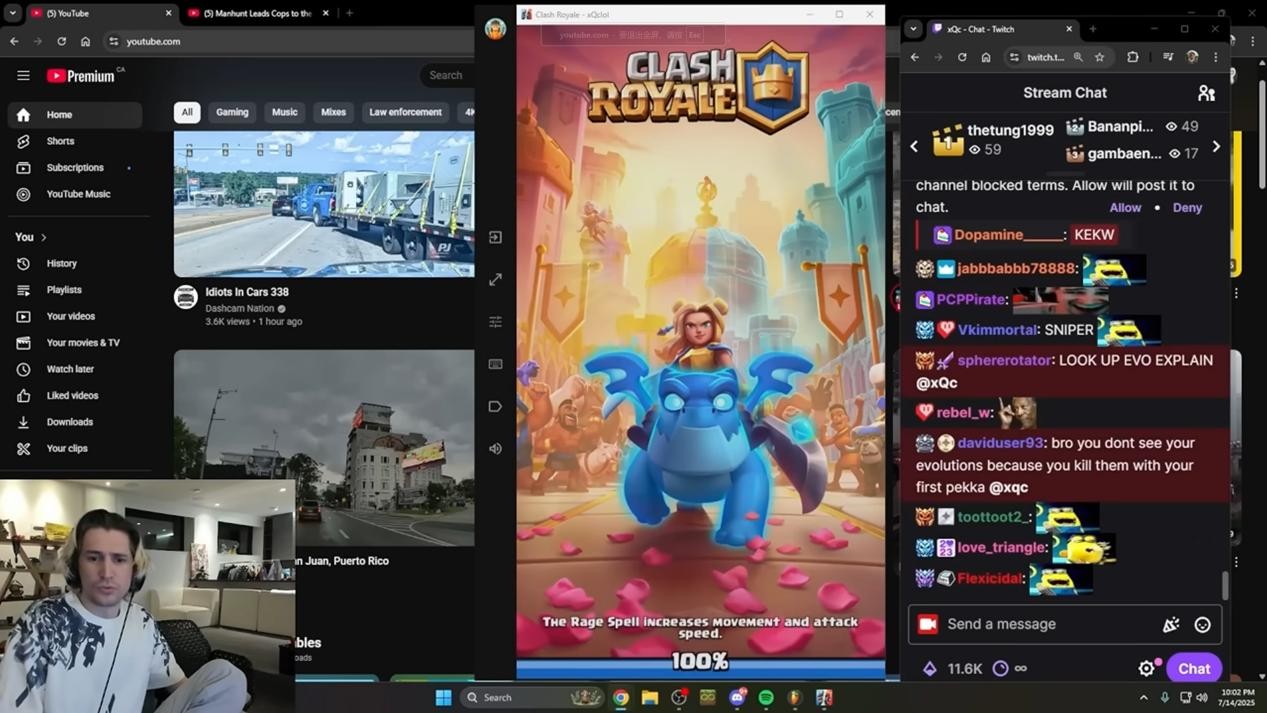Click Allow on the blocked message
Viewport: 1267px width, 713px height.
click(x=1125, y=208)
